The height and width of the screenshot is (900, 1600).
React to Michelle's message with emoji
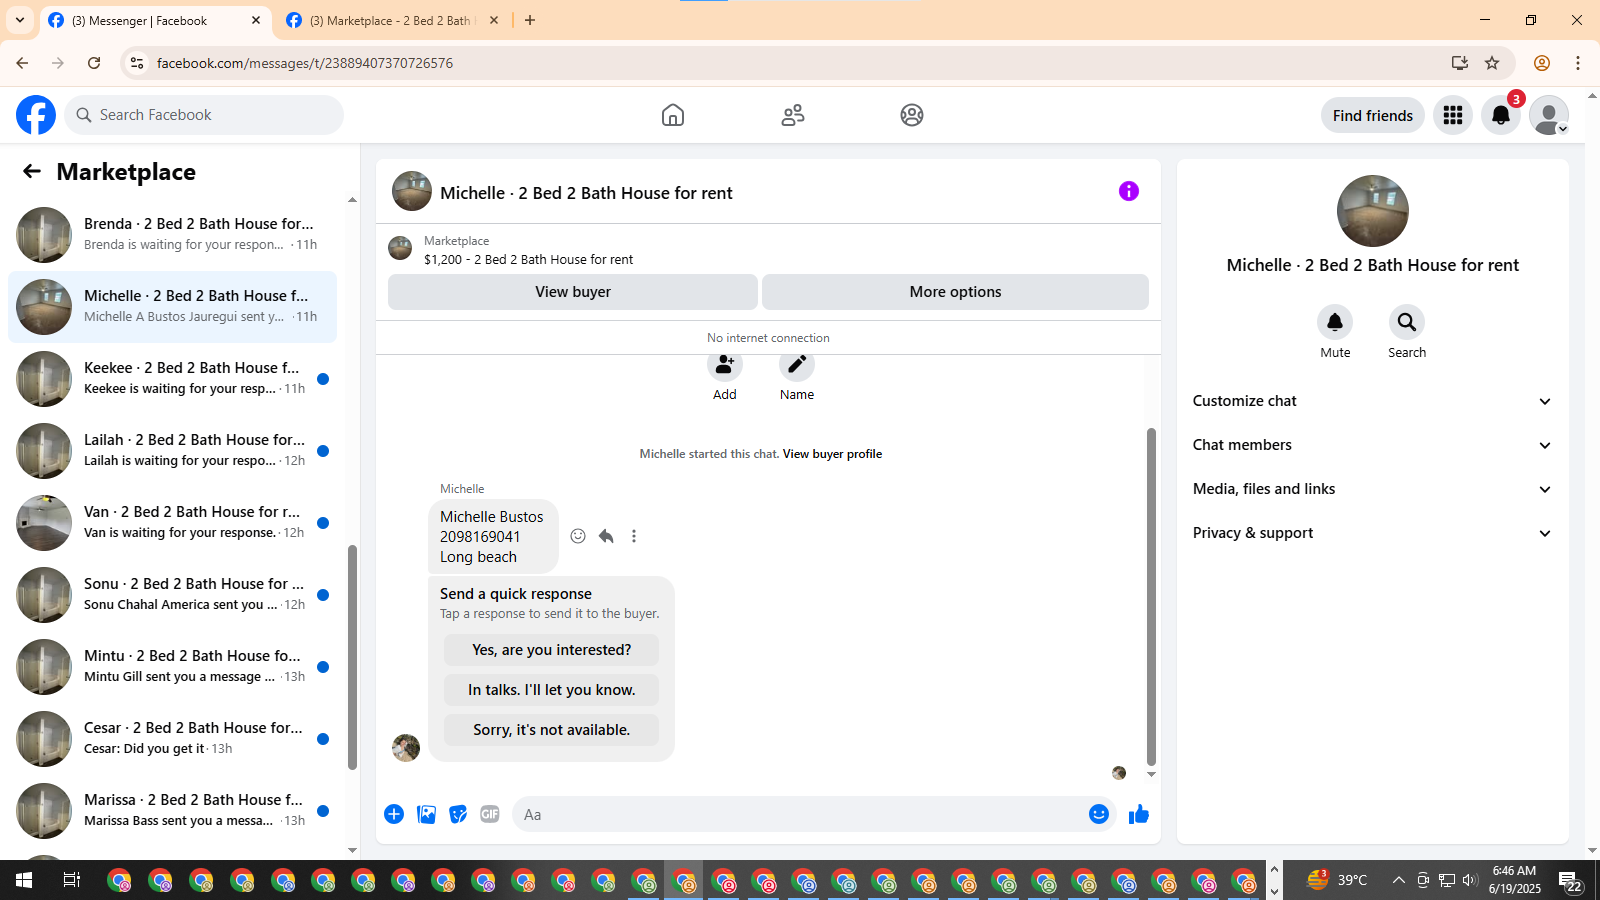pos(578,536)
